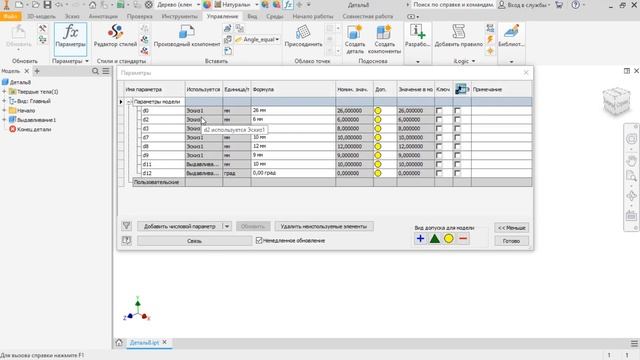Open the Редактор стилей styles editor
The width and height of the screenshot is (640, 360).
tap(115, 37)
